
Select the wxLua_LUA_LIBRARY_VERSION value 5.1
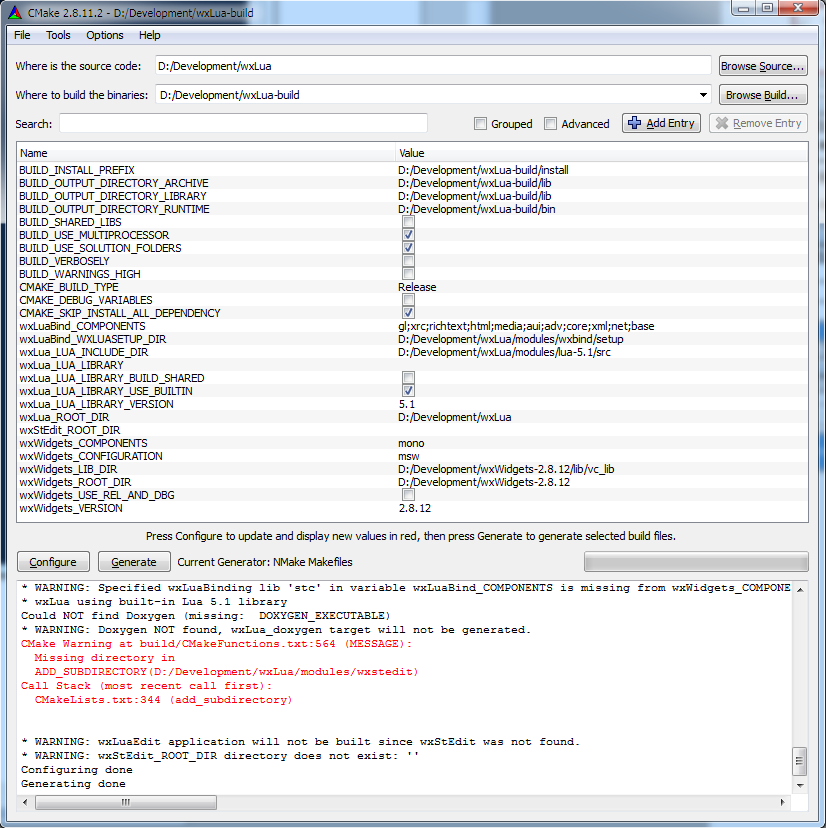pyautogui.click(x=407, y=404)
